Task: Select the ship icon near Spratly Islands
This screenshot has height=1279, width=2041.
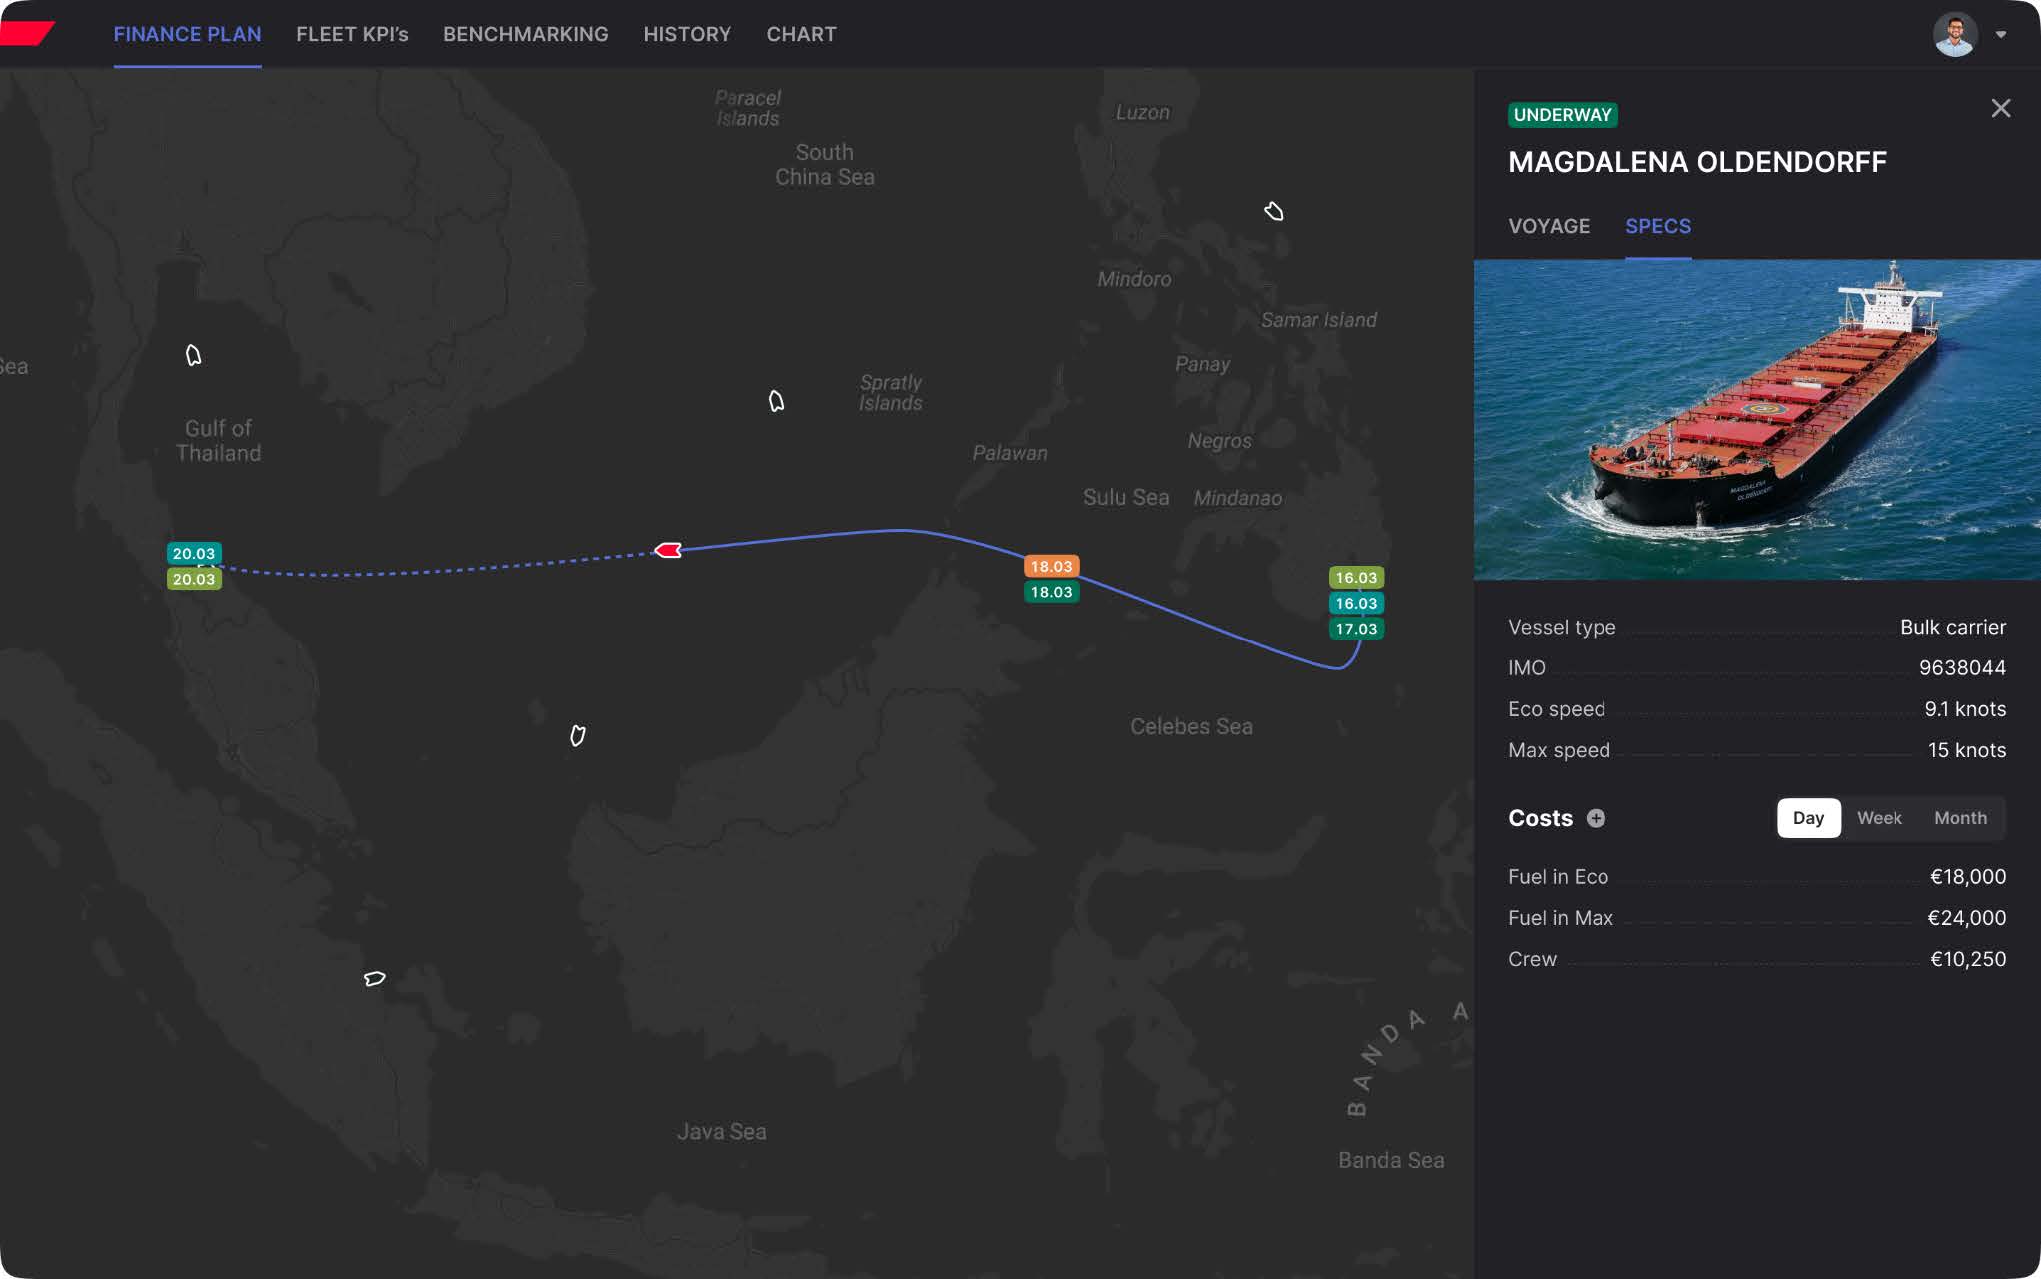Action: [x=777, y=400]
